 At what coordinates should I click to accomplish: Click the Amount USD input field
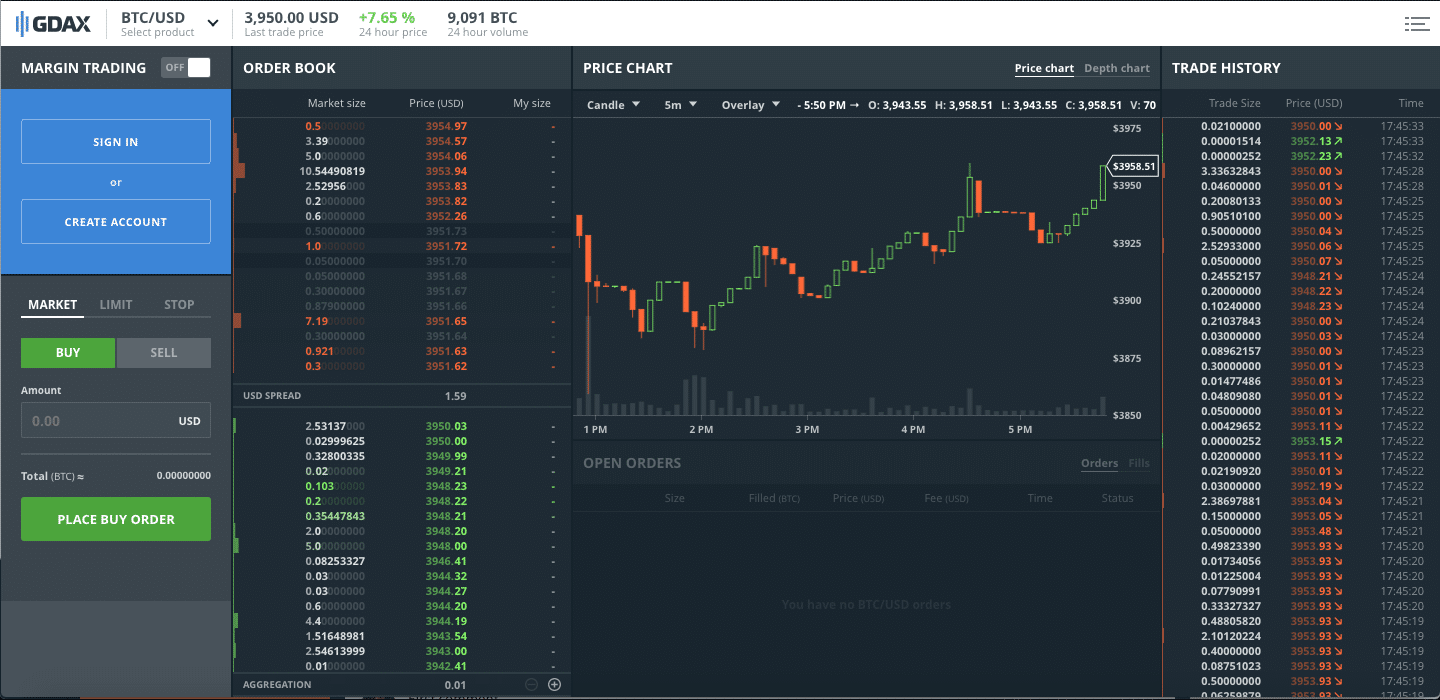coord(115,420)
